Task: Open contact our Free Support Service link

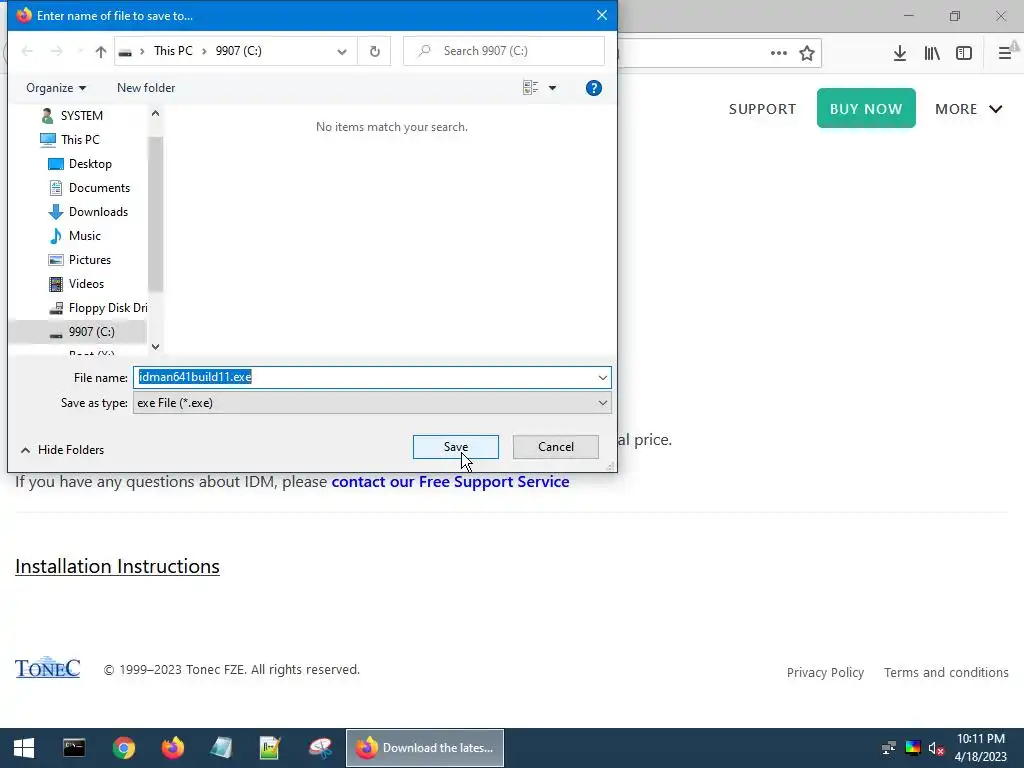Action: (x=450, y=482)
